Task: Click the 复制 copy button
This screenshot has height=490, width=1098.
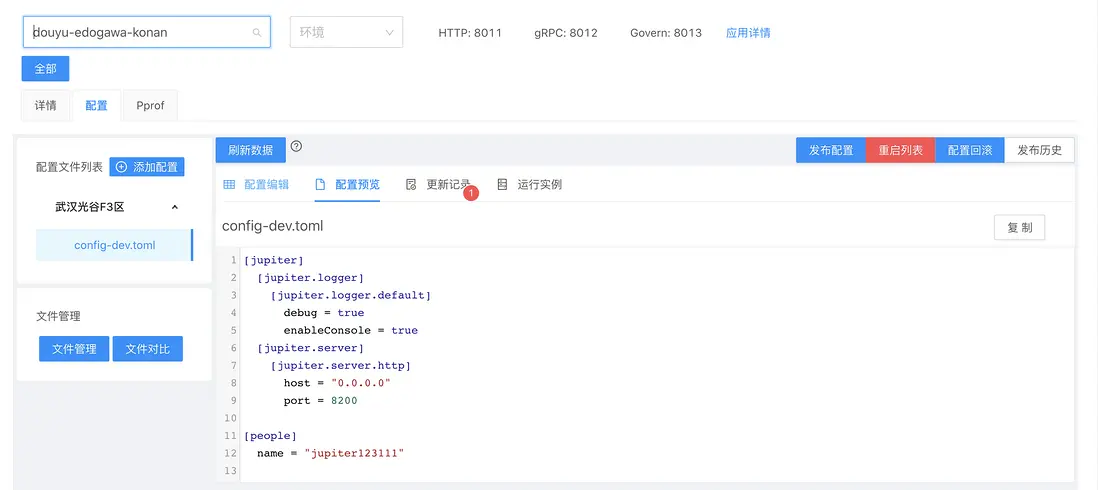Action: point(1020,228)
